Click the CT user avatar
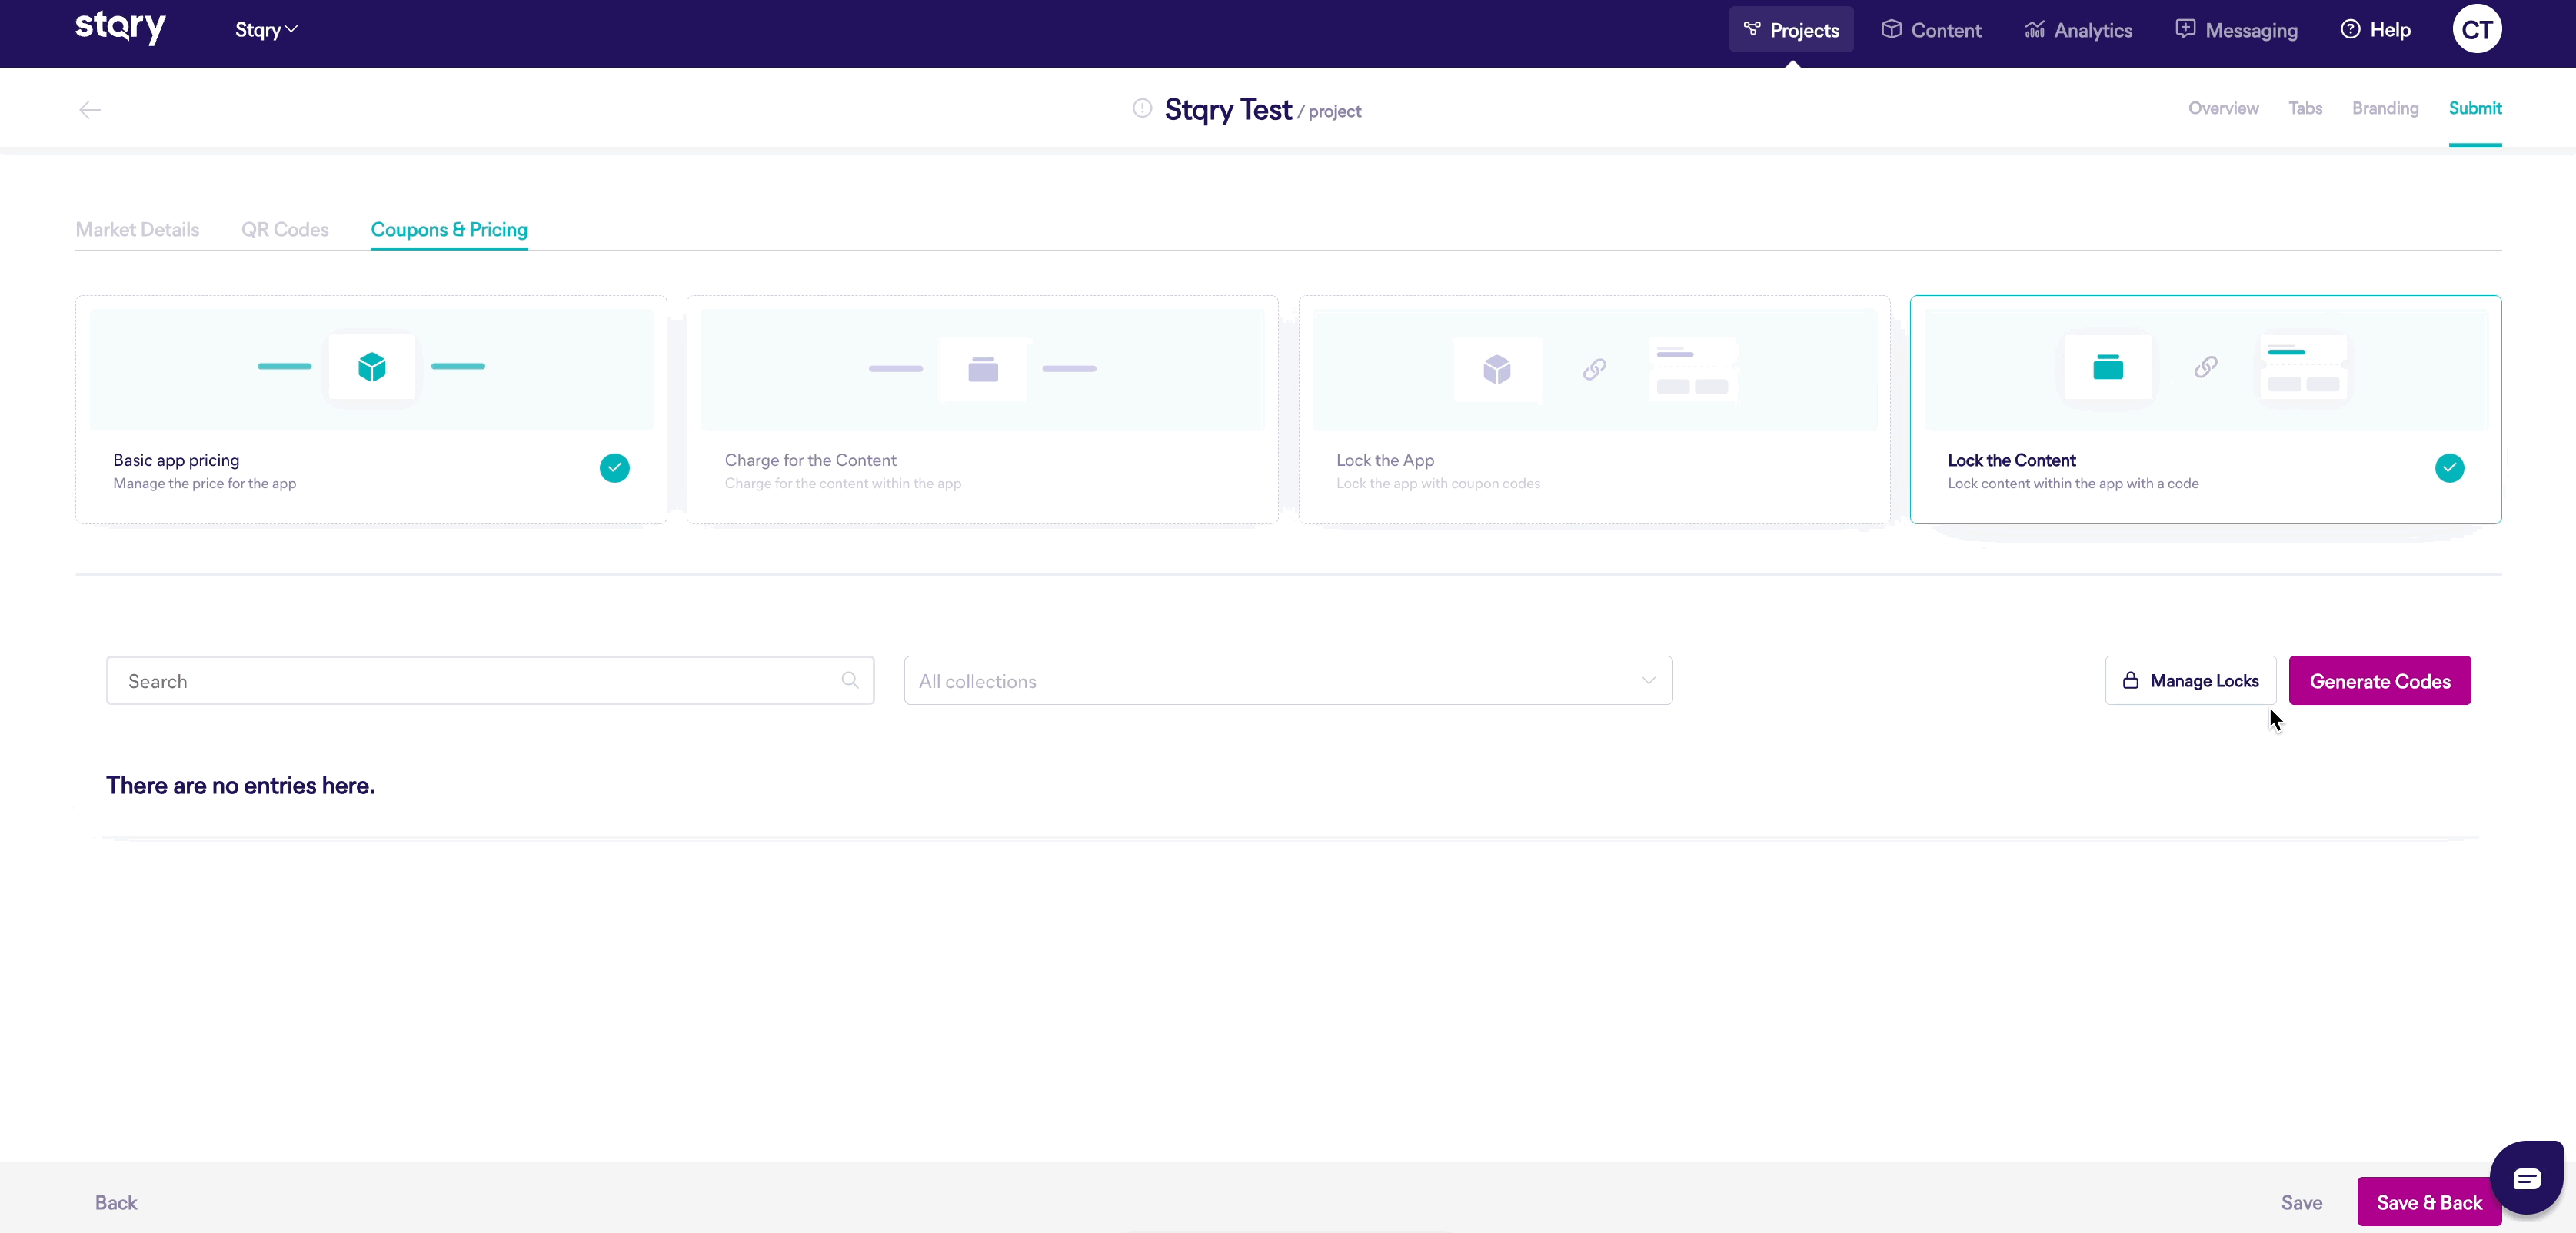Viewport: 2576px width, 1233px height. (x=2476, y=30)
